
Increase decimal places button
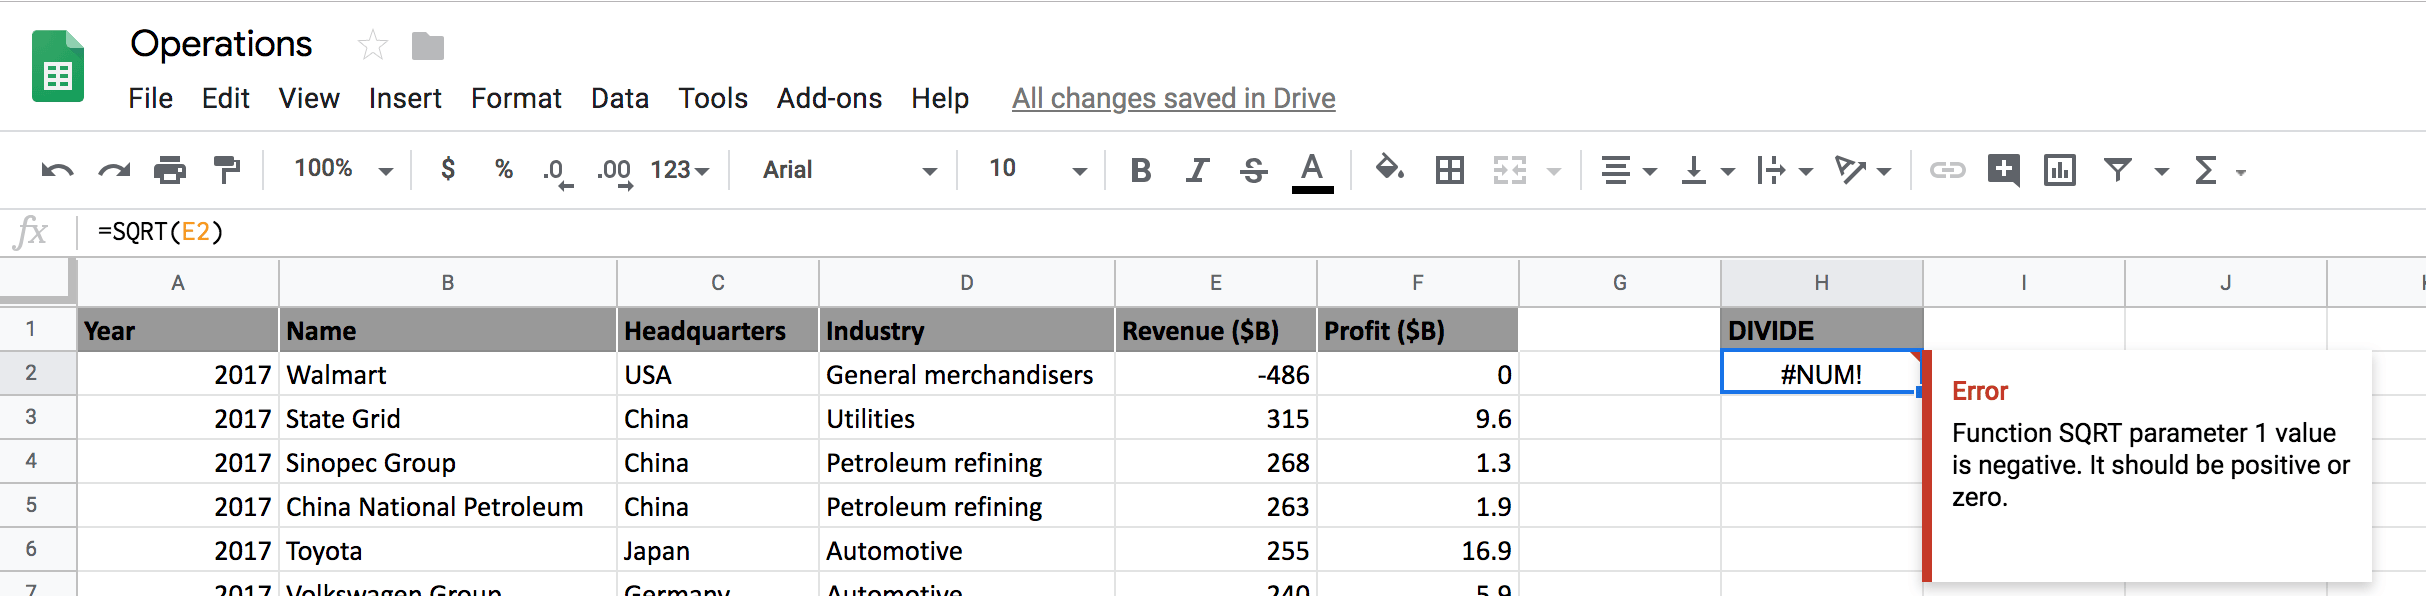pos(615,172)
